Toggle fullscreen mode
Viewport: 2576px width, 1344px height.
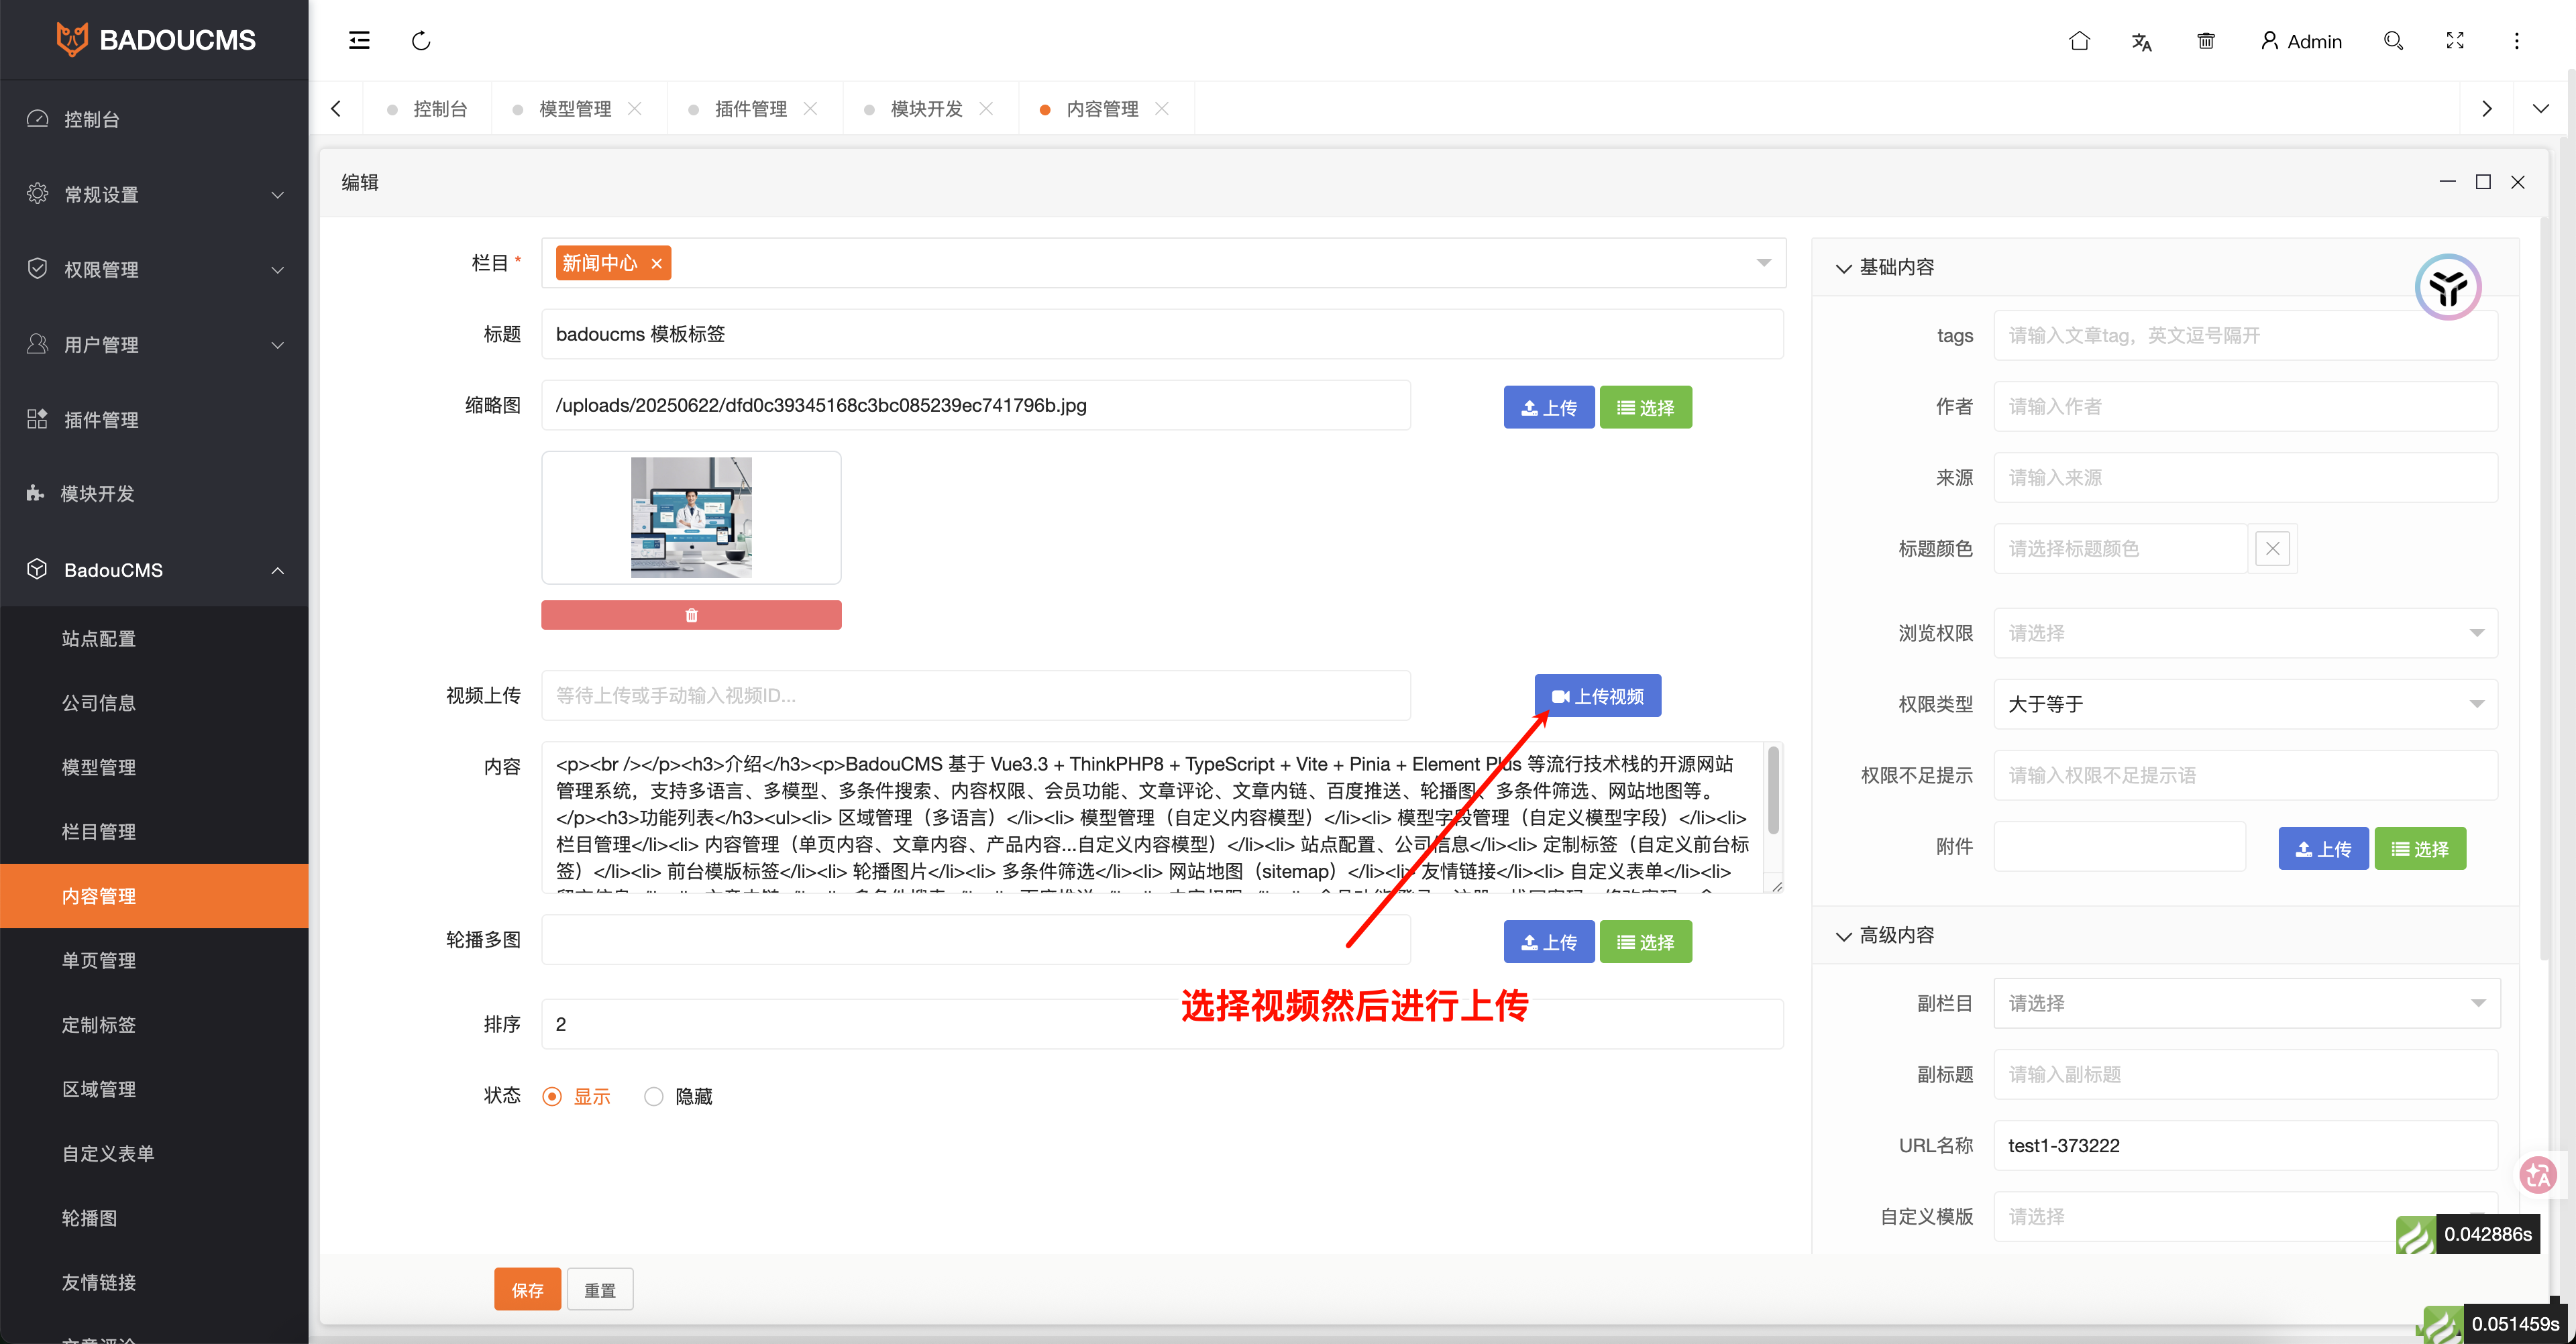(x=2455, y=41)
